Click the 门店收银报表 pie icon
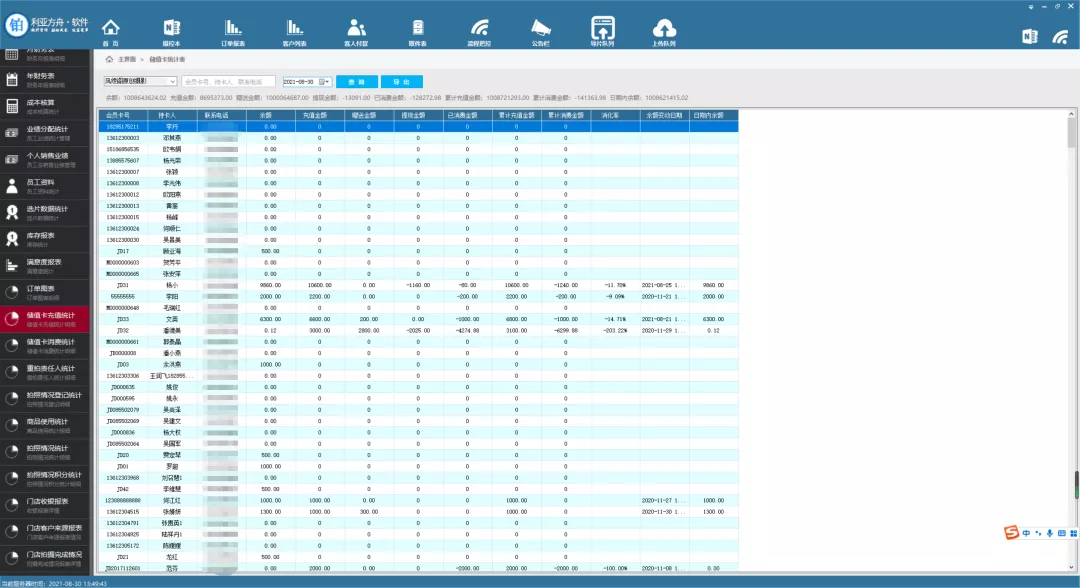Viewport: 1080px width, 588px height. pos(12,505)
